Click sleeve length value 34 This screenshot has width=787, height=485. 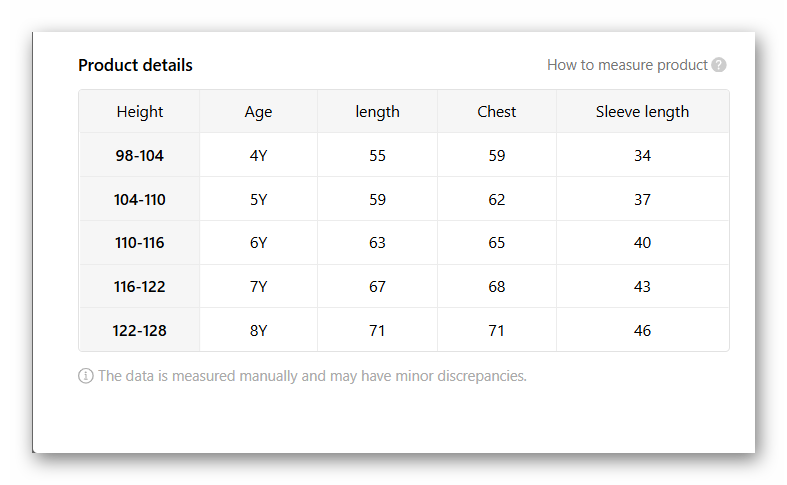[x=642, y=156]
